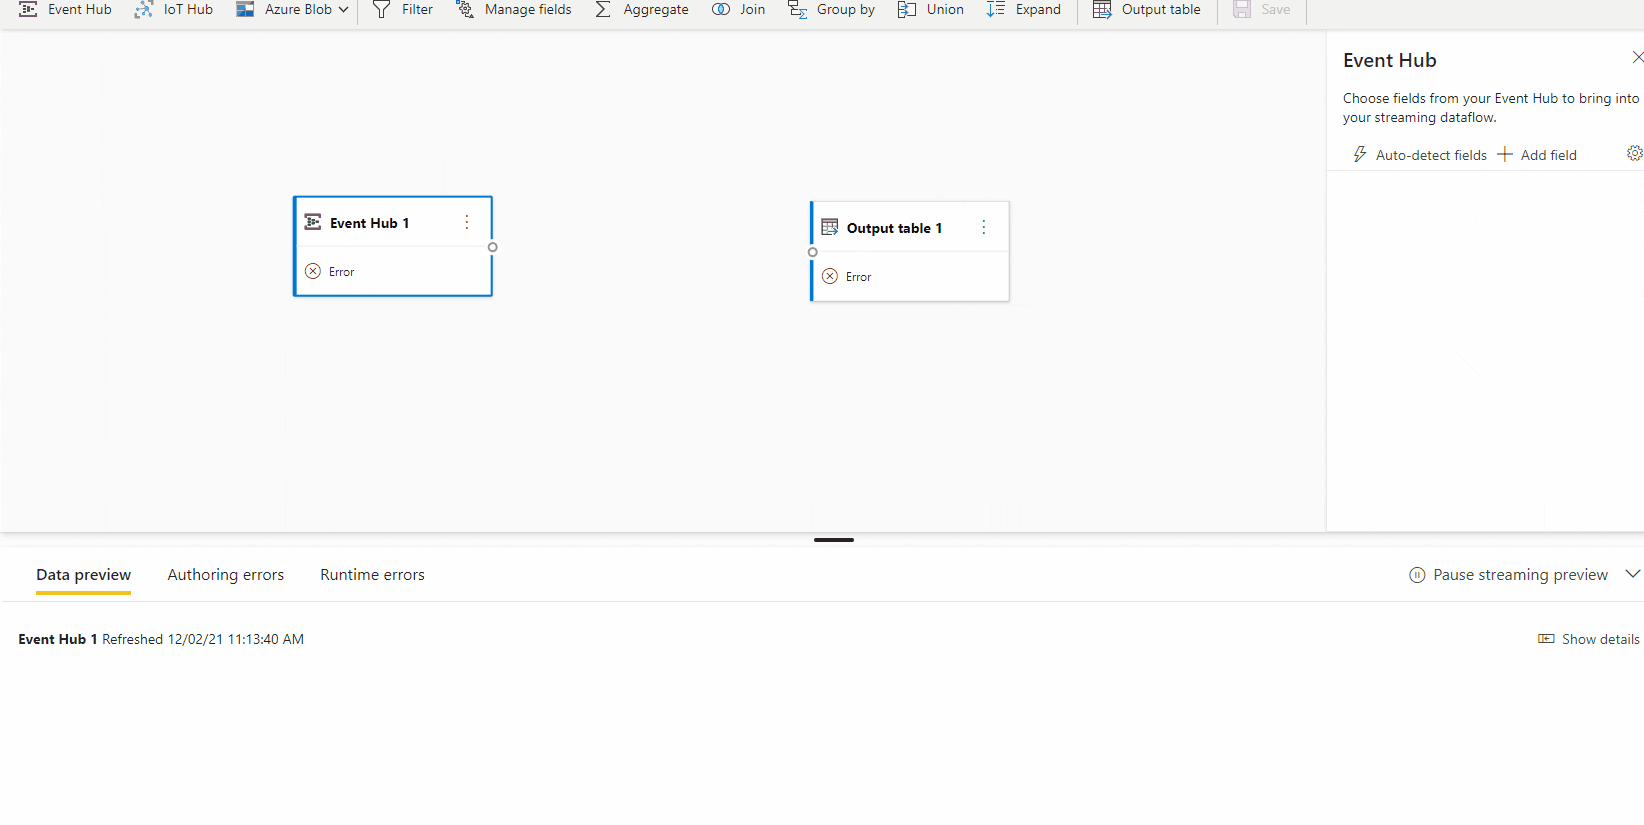Click Auto-detect fields
This screenshot has width=1644, height=825.
tap(1420, 155)
